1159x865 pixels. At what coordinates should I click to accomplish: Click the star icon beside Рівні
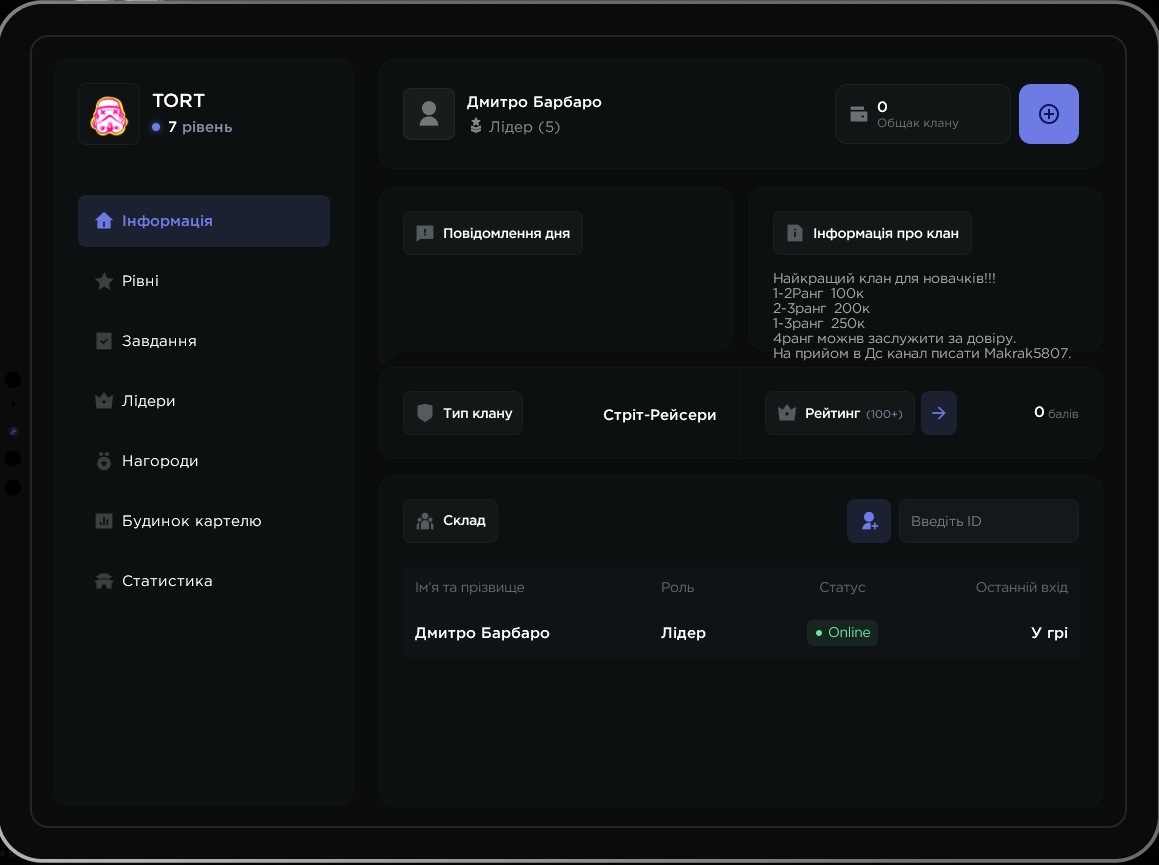pyautogui.click(x=104, y=281)
